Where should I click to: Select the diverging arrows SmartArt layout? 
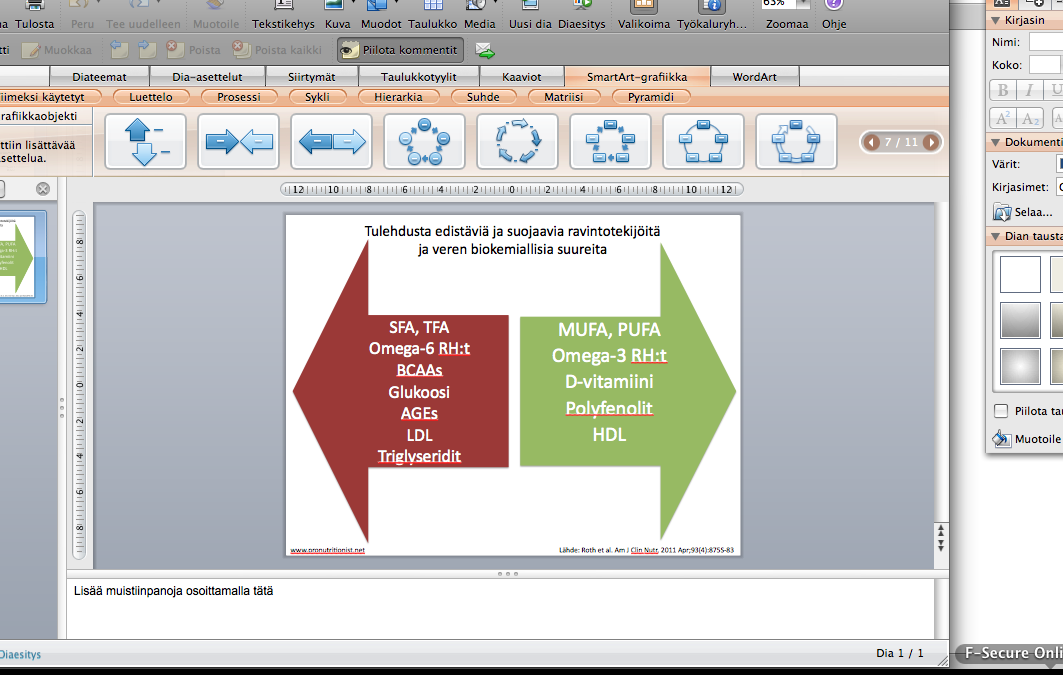click(332, 142)
